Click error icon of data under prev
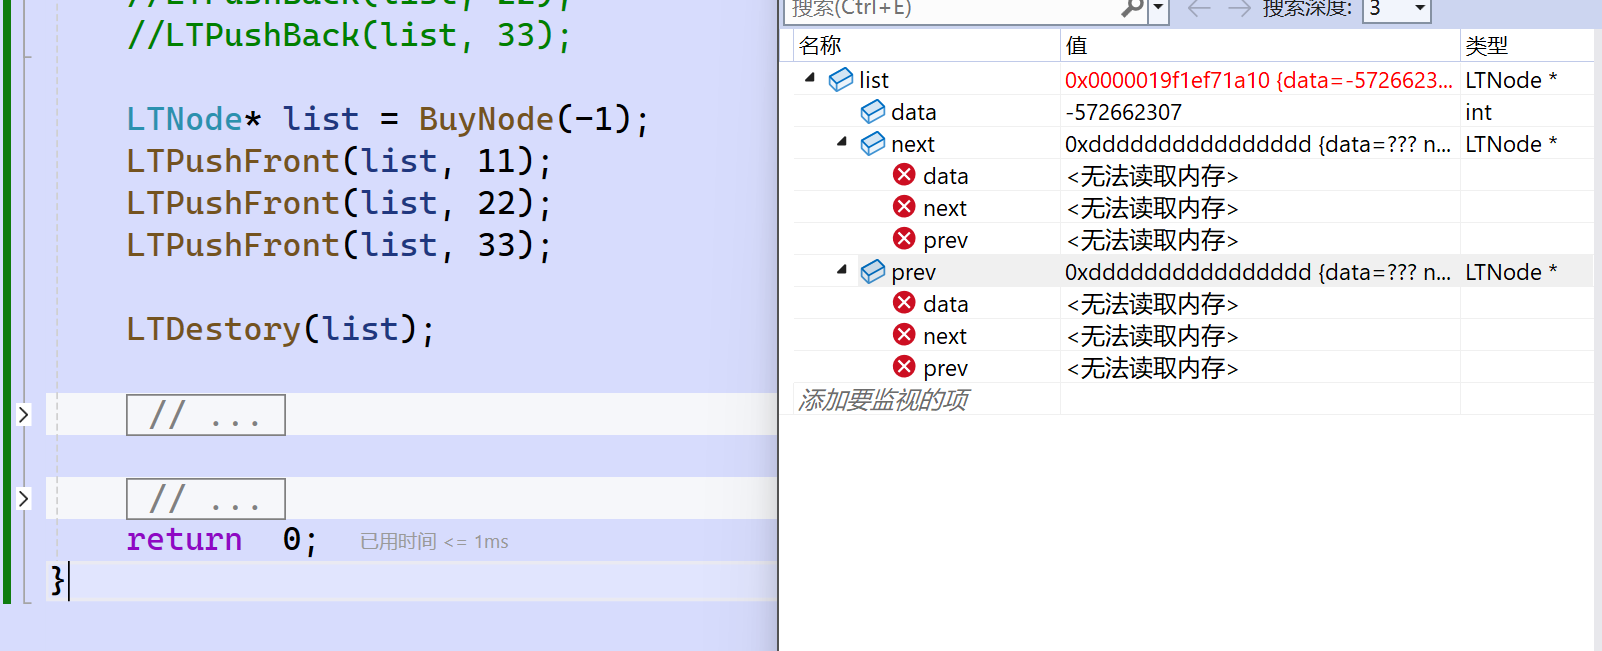This screenshot has height=651, width=1602. [x=904, y=303]
